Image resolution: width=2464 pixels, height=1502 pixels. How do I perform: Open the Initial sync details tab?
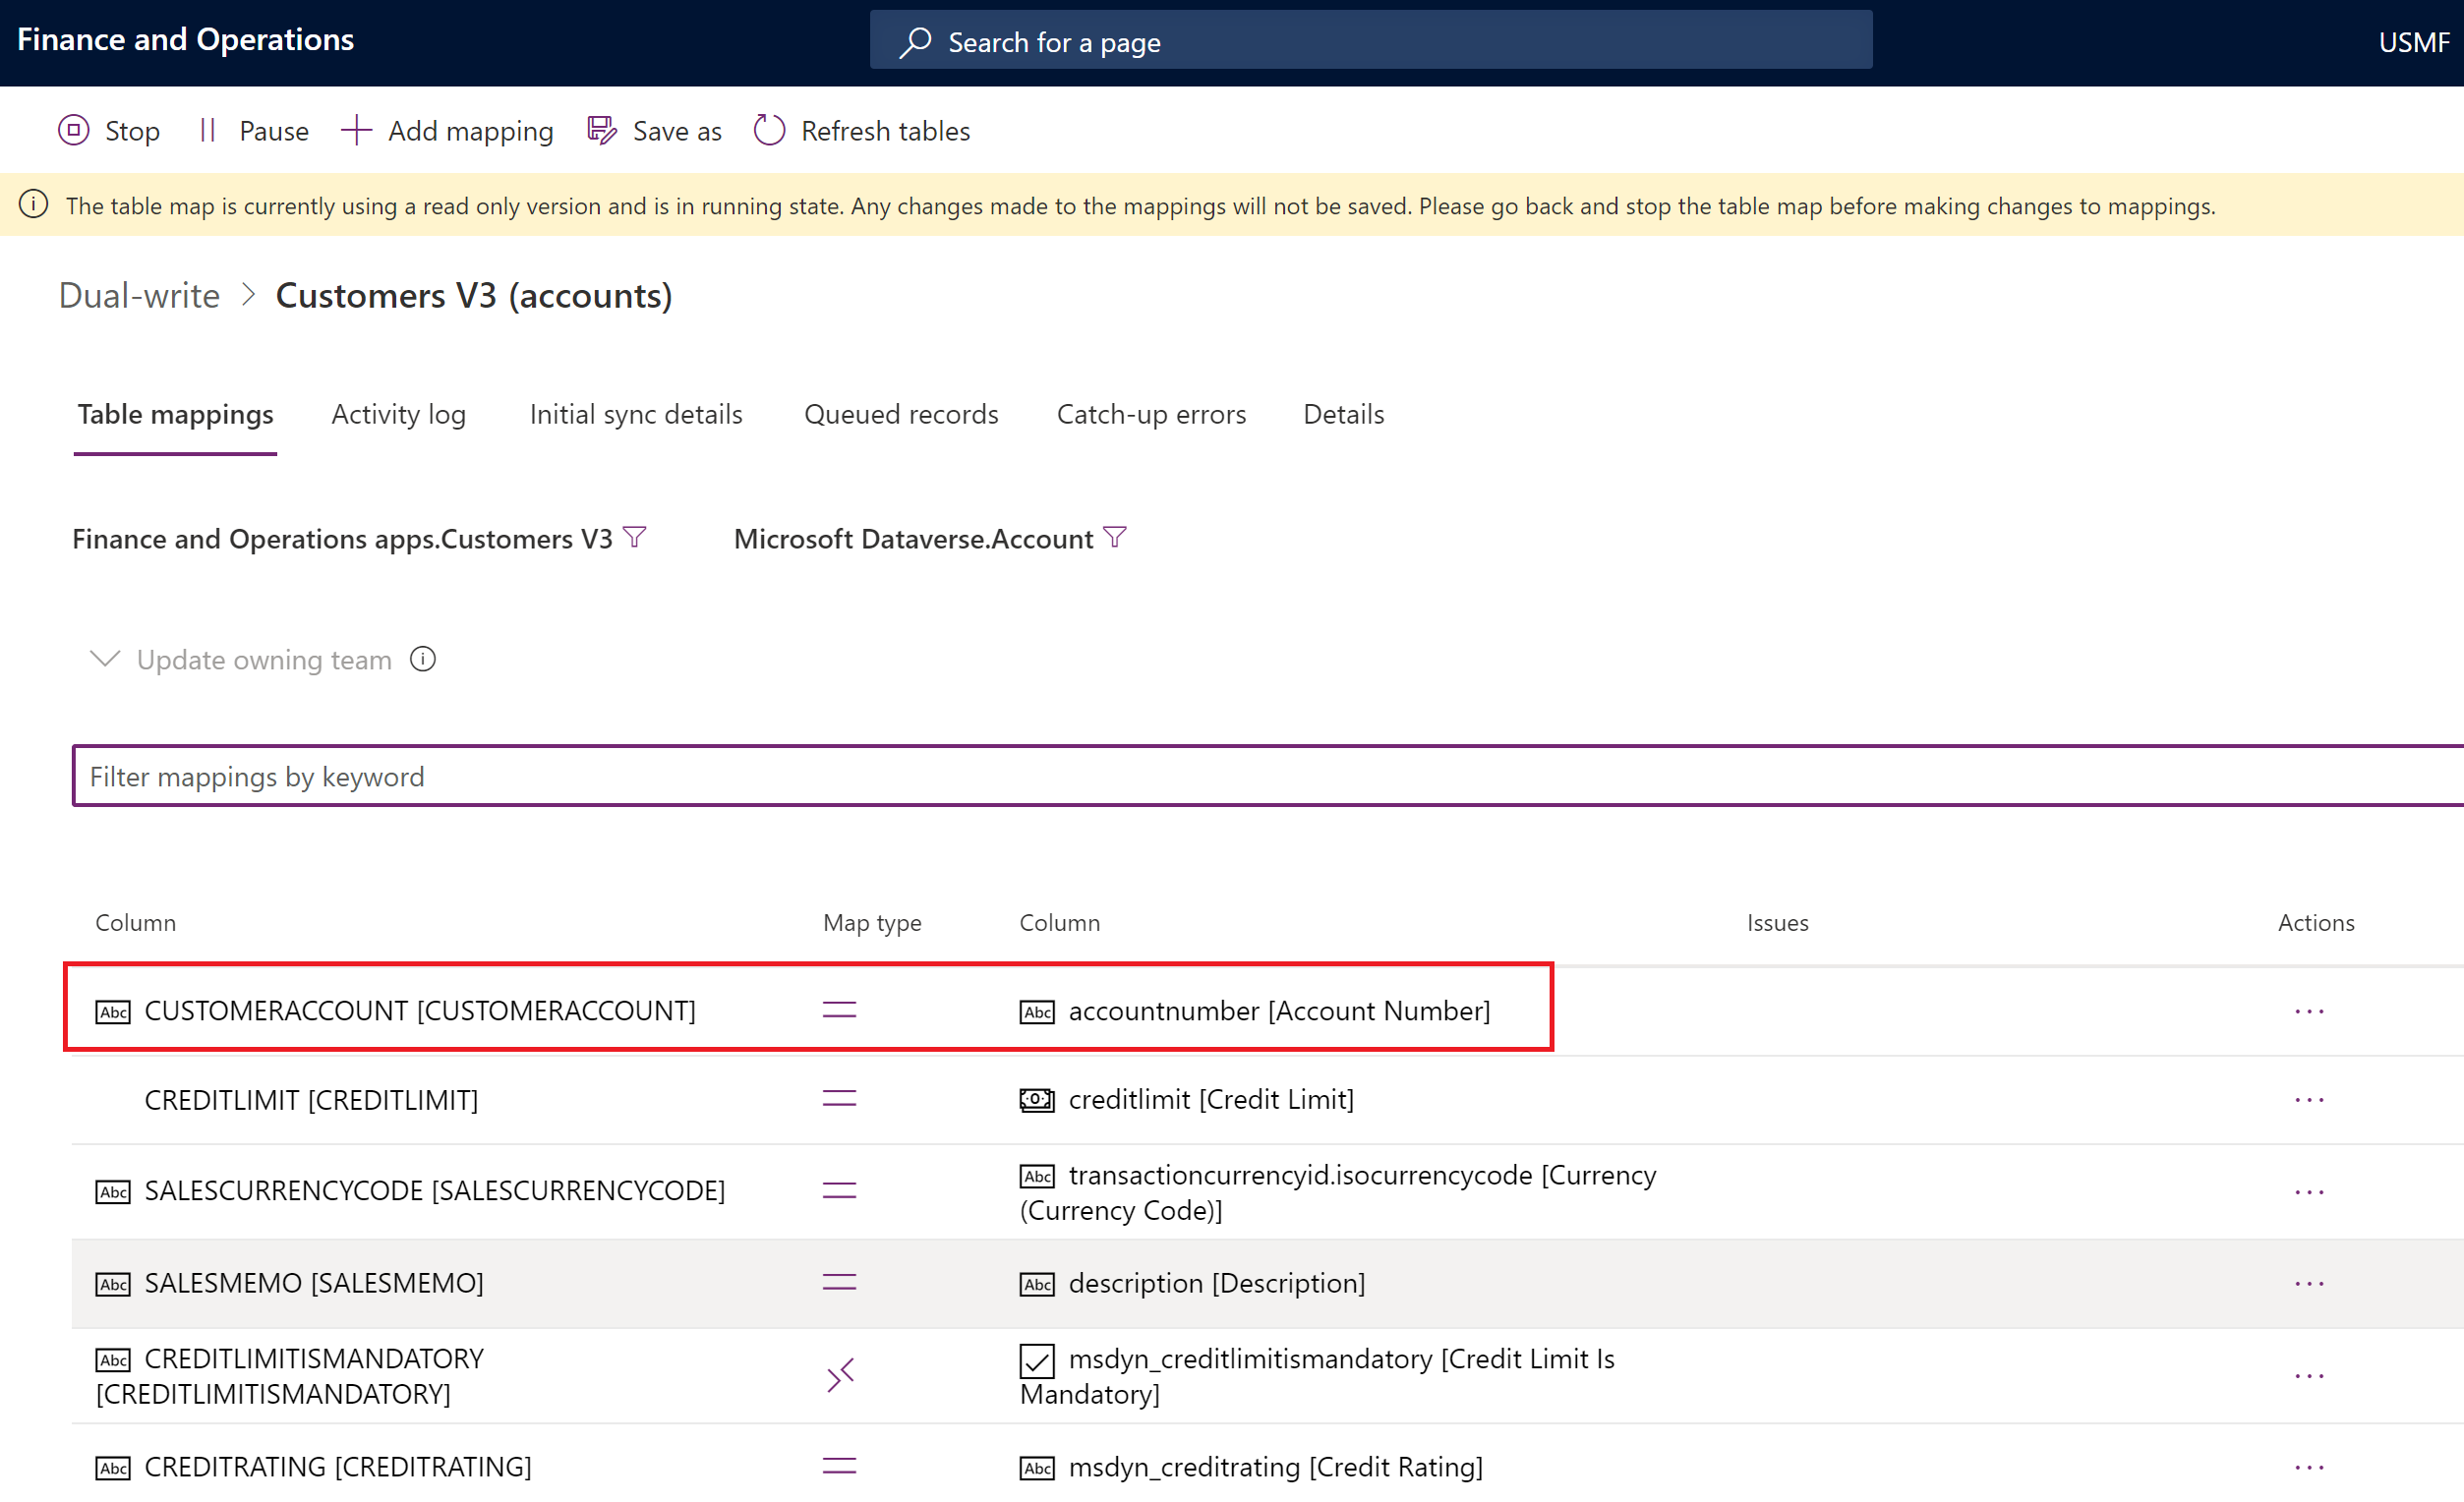click(636, 414)
